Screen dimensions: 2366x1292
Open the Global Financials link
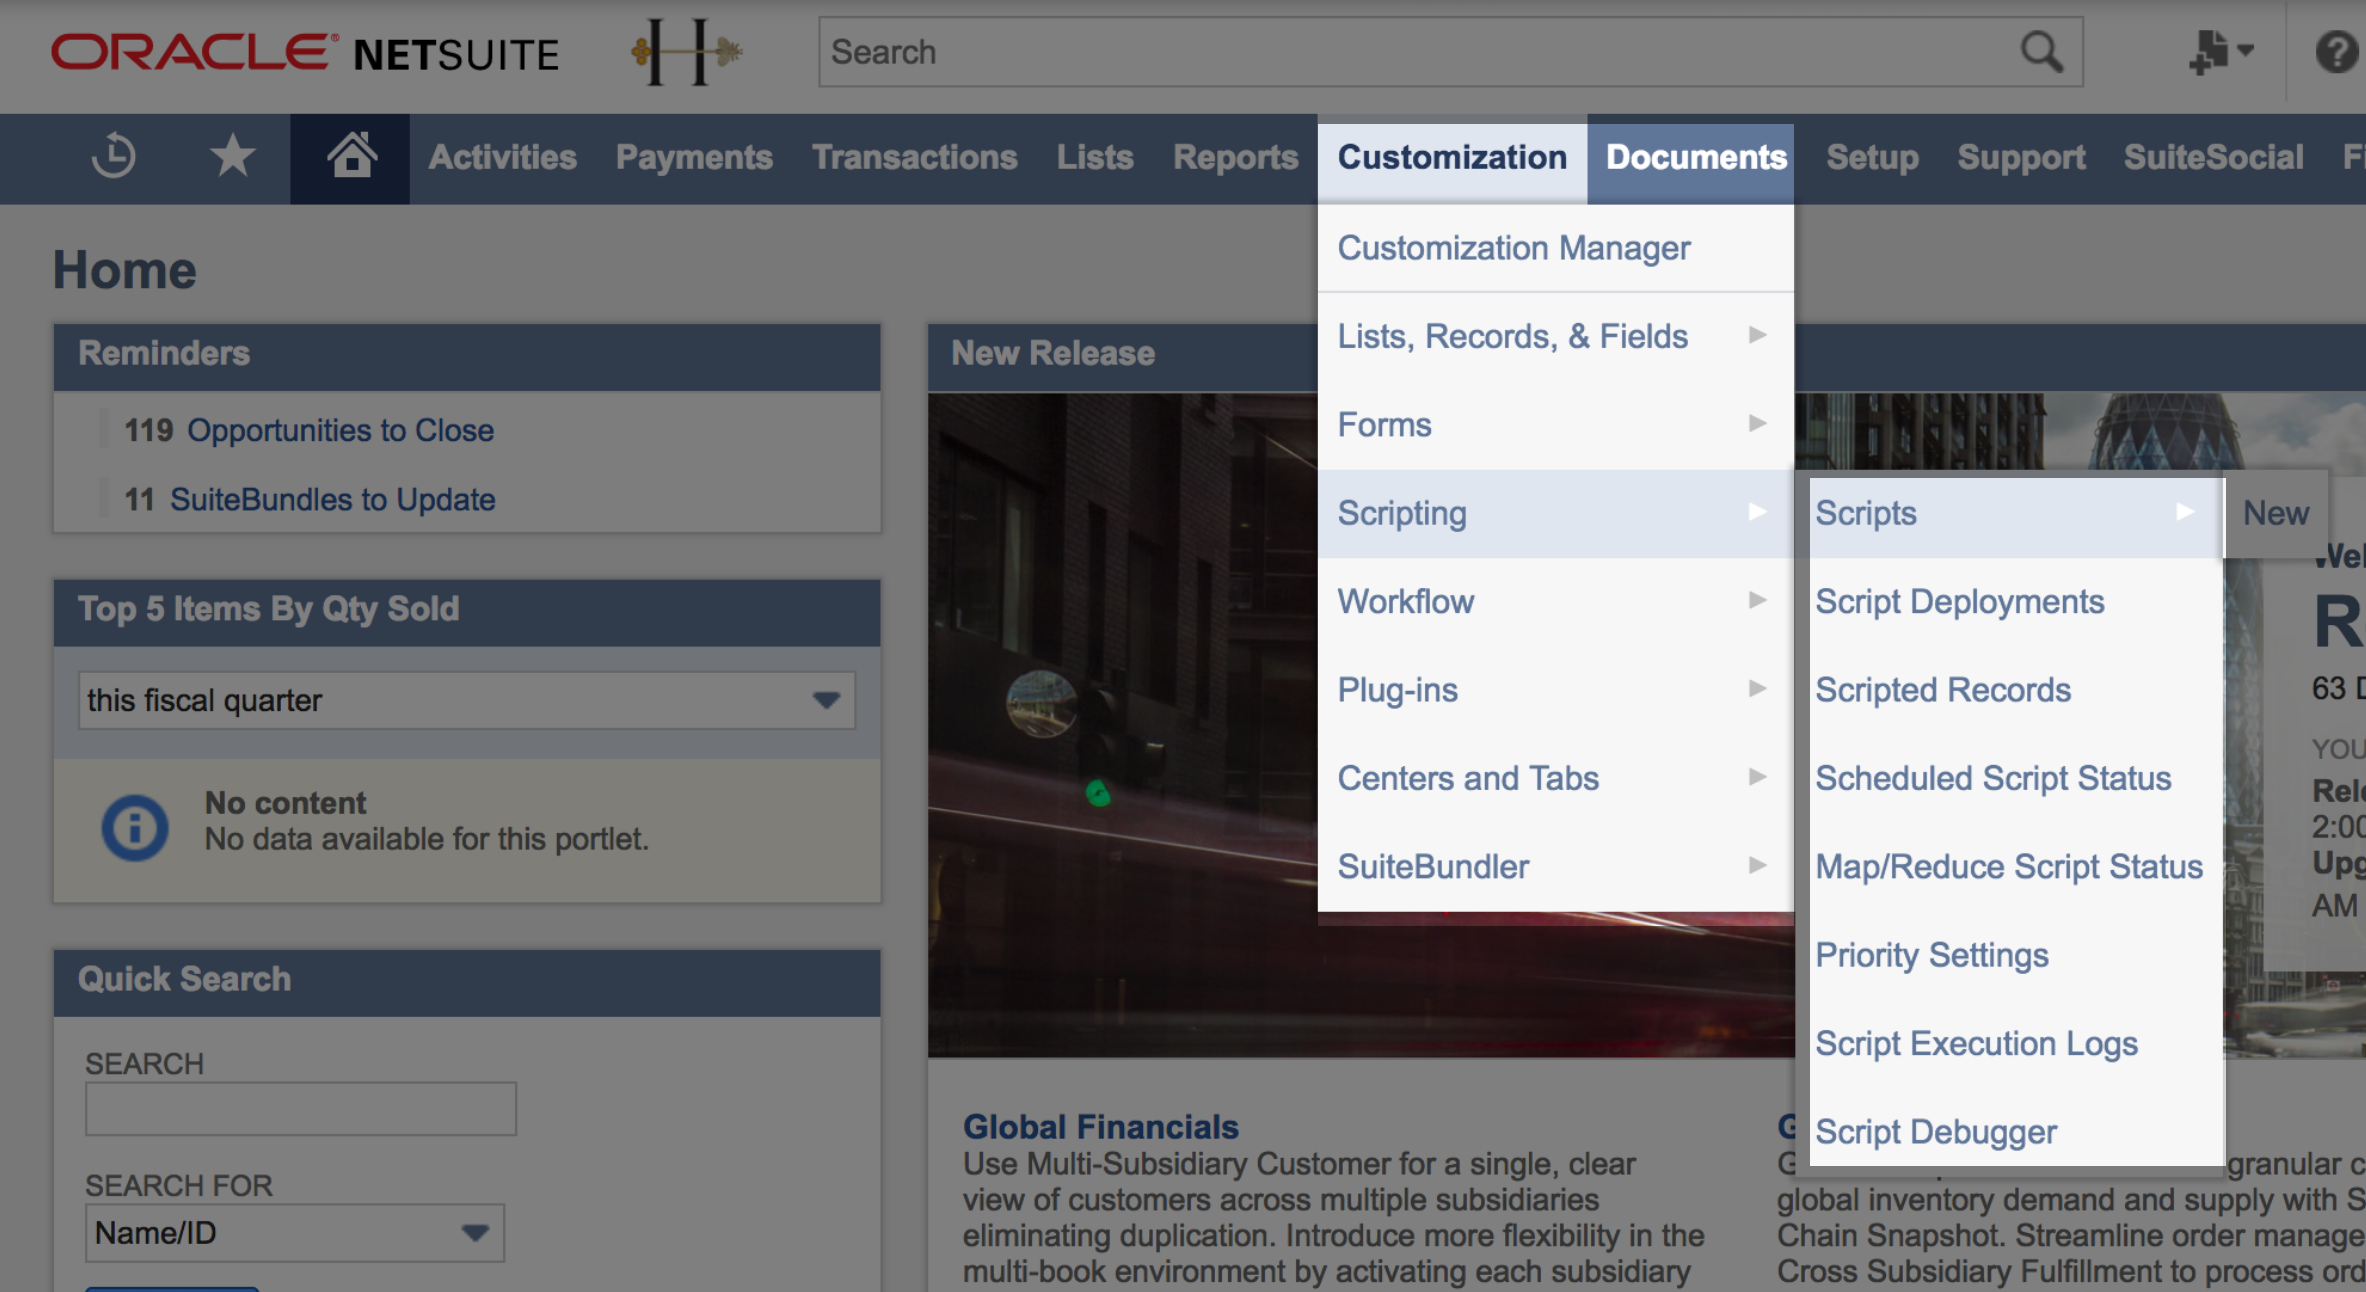coord(1100,1127)
